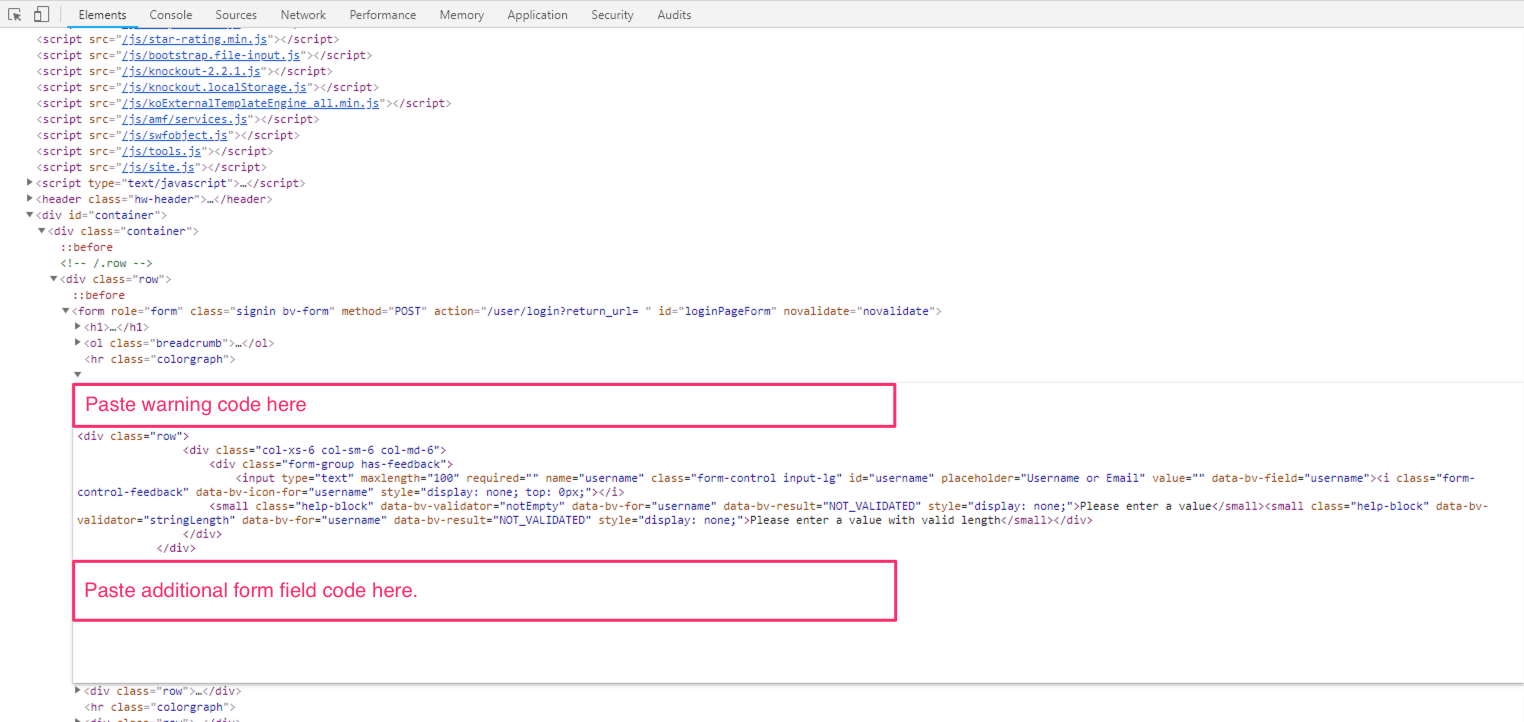Collapse the form loginPageForm node
This screenshot has height=722, width=1524.
point(66,311)
